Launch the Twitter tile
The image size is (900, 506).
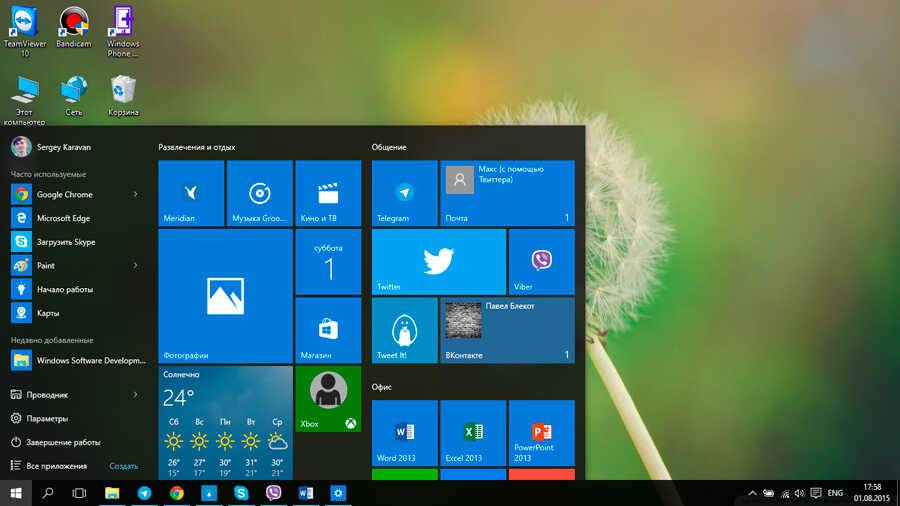coord(438,261)
